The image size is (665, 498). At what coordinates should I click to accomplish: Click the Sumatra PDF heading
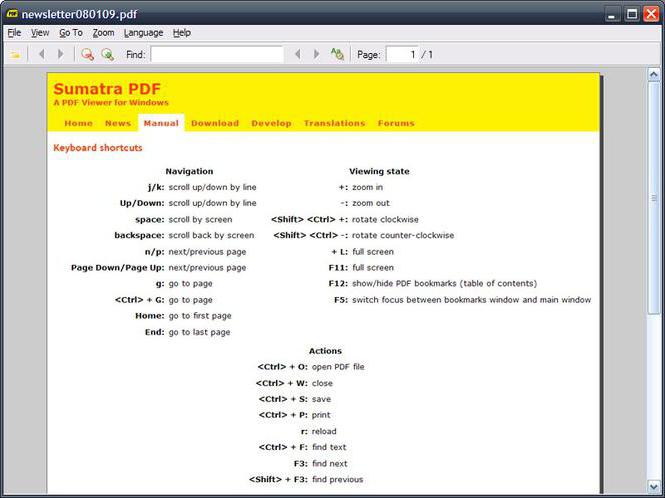tap(107, 89)
